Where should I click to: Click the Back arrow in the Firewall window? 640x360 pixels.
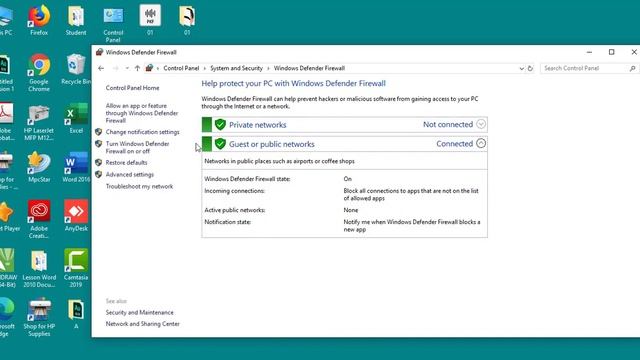101,68
